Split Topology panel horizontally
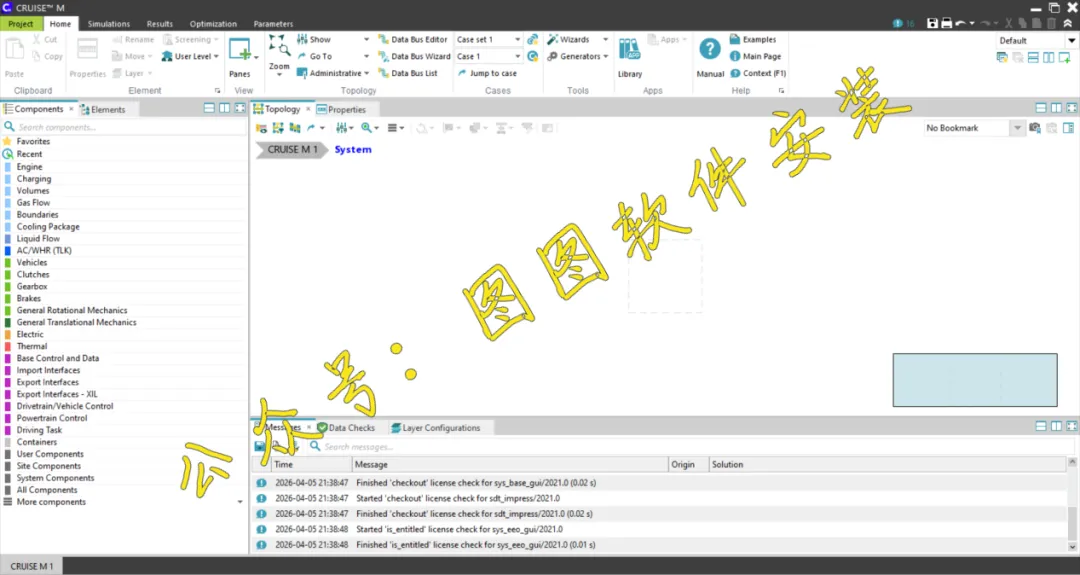This screenshot has height=575, width=1080. point(1041,108)
